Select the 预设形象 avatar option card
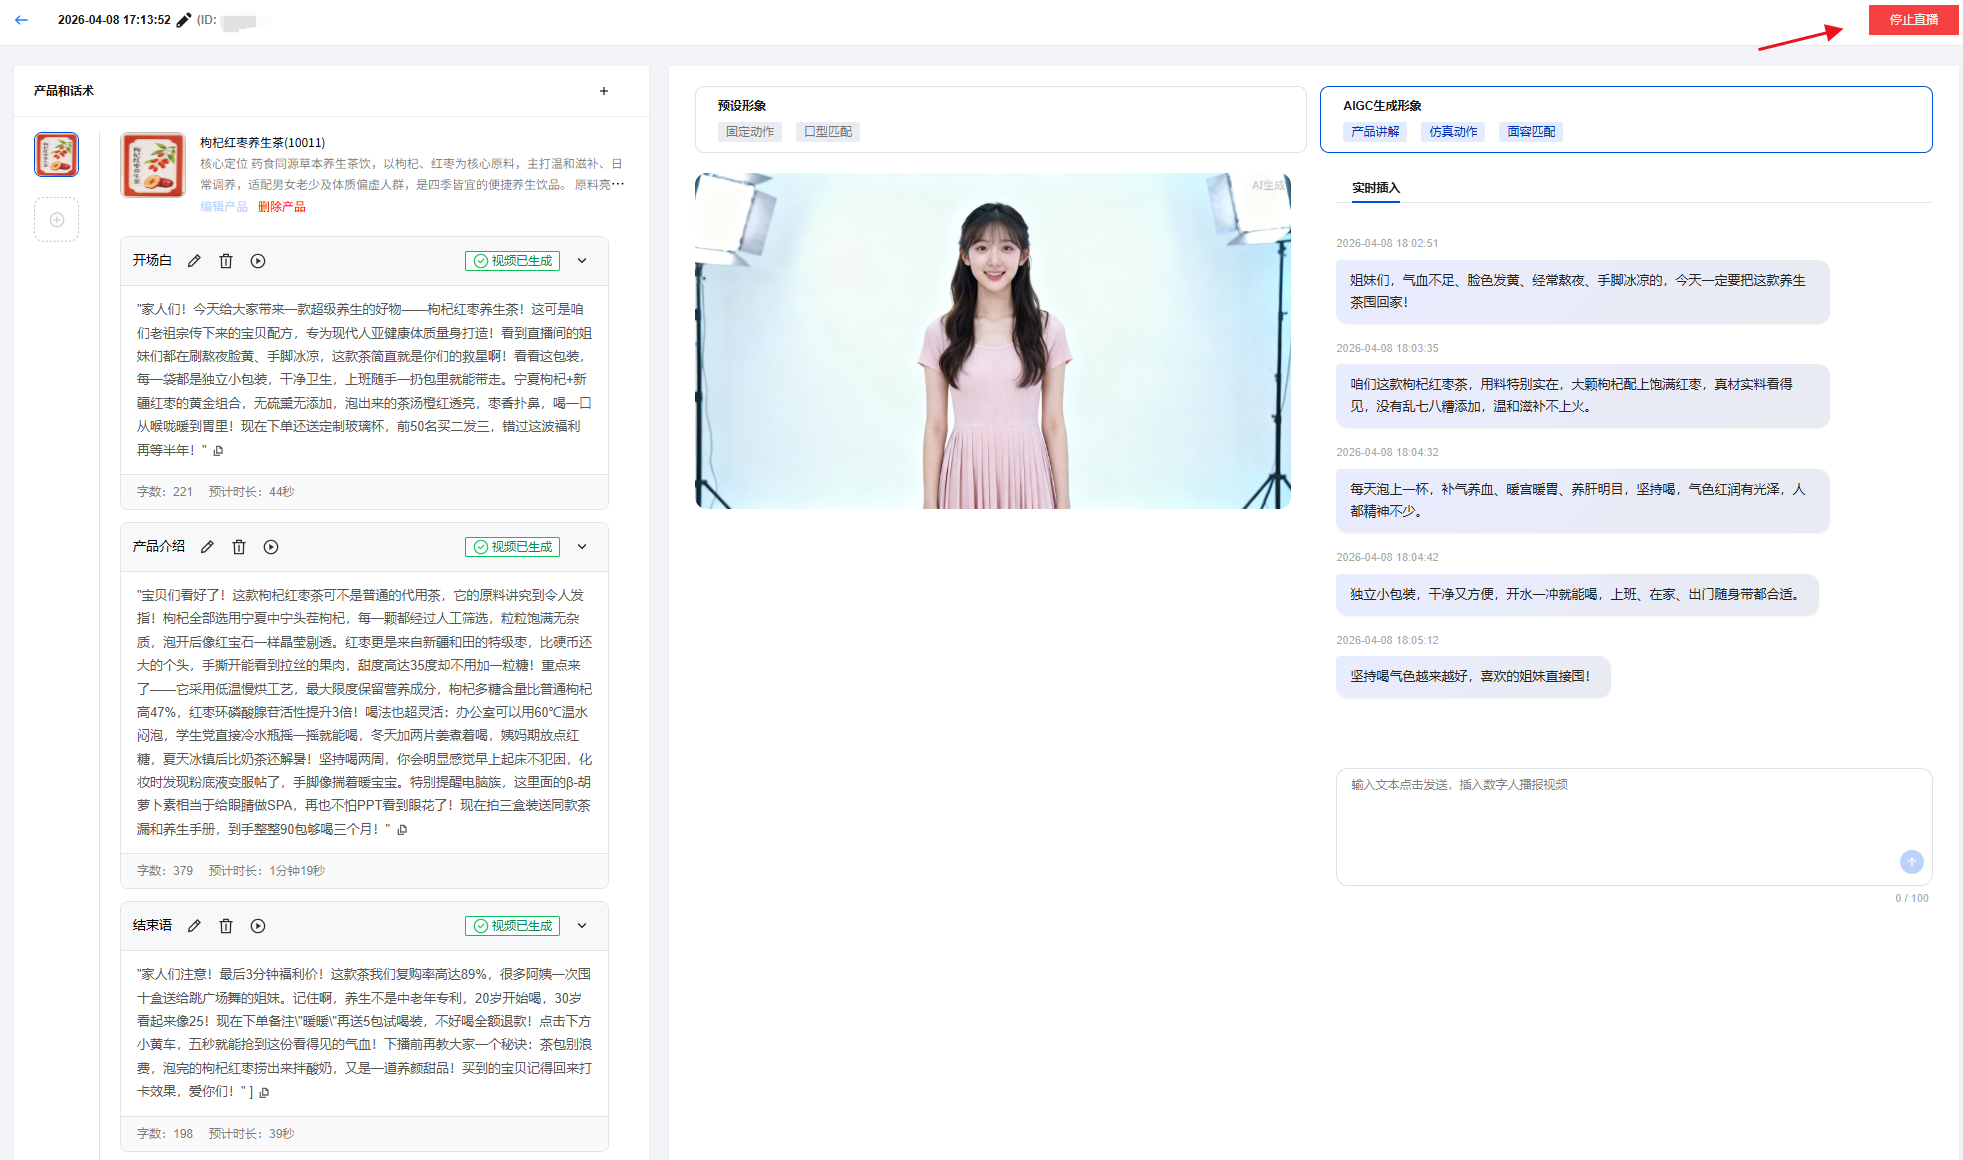Screen dimensions: 1963x1160 click(x=1000, y=119)
